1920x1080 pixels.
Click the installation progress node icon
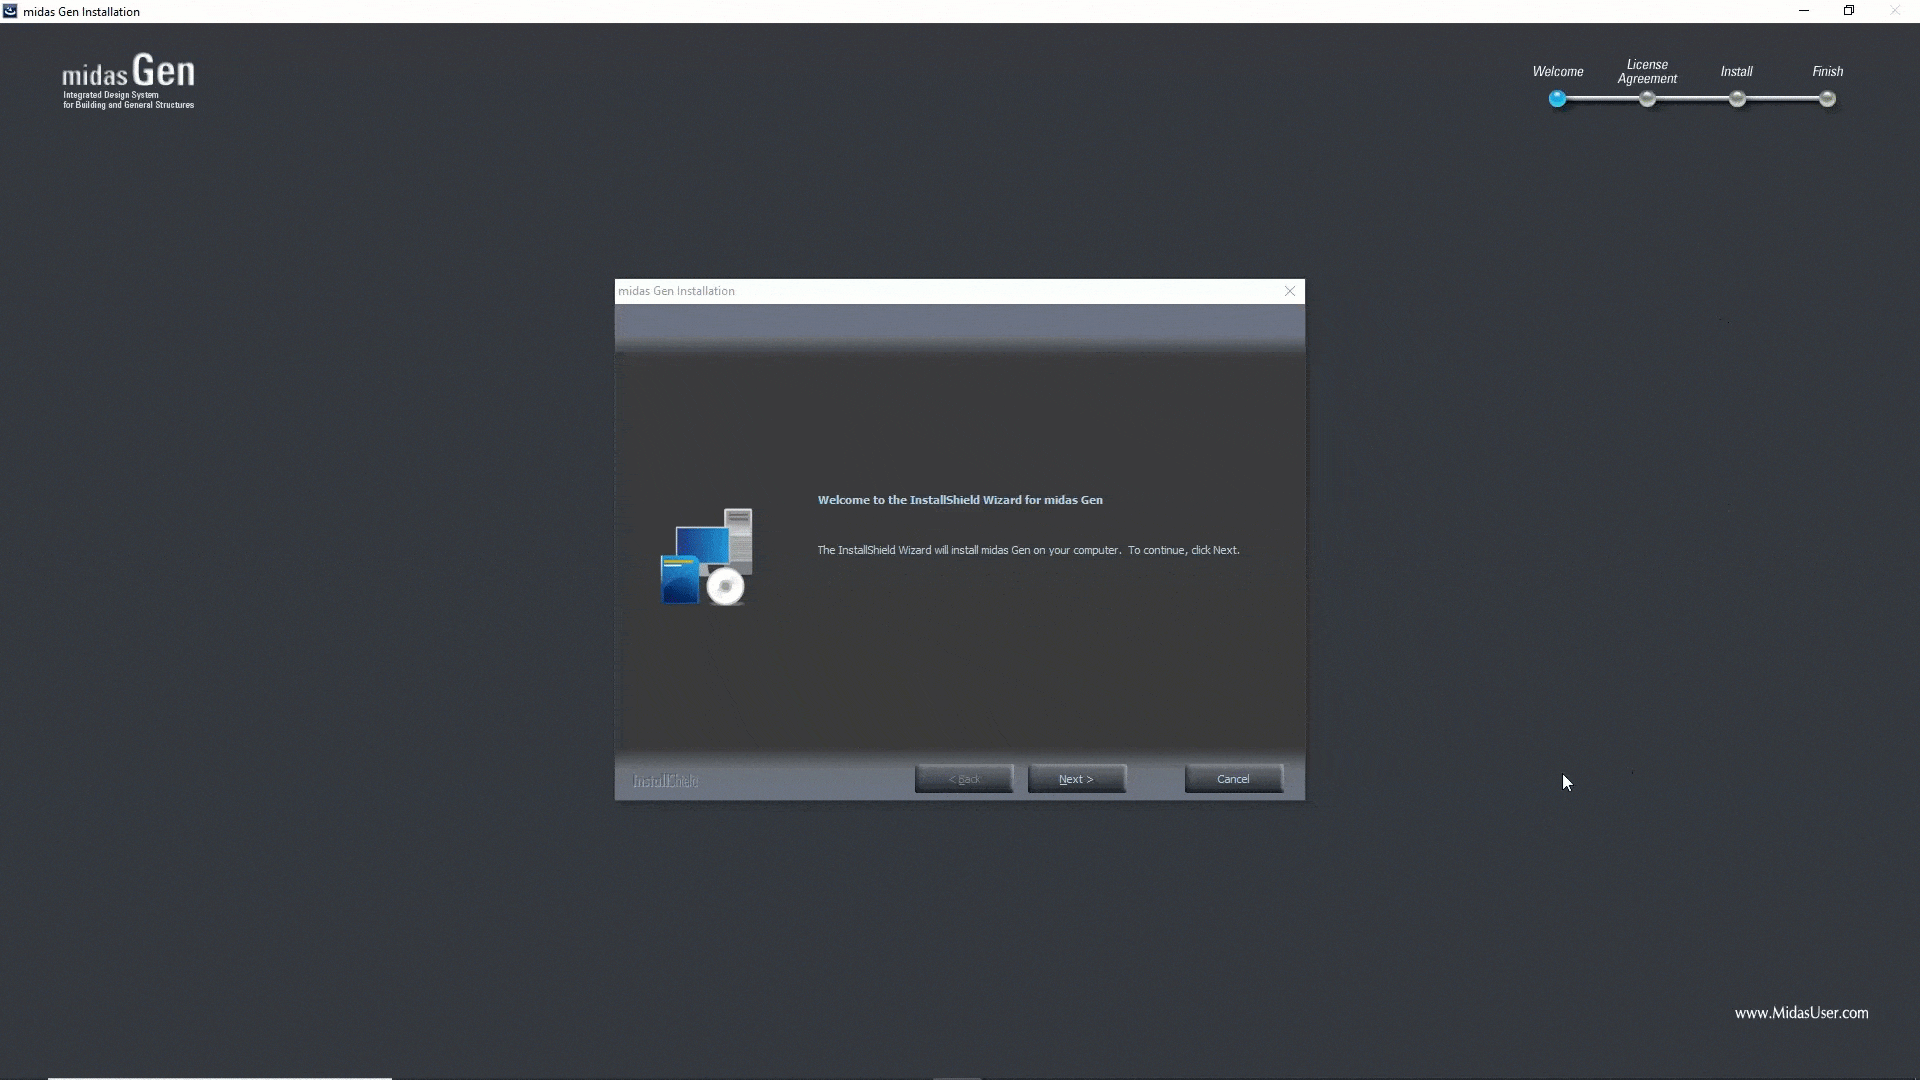click(1737, 99)
